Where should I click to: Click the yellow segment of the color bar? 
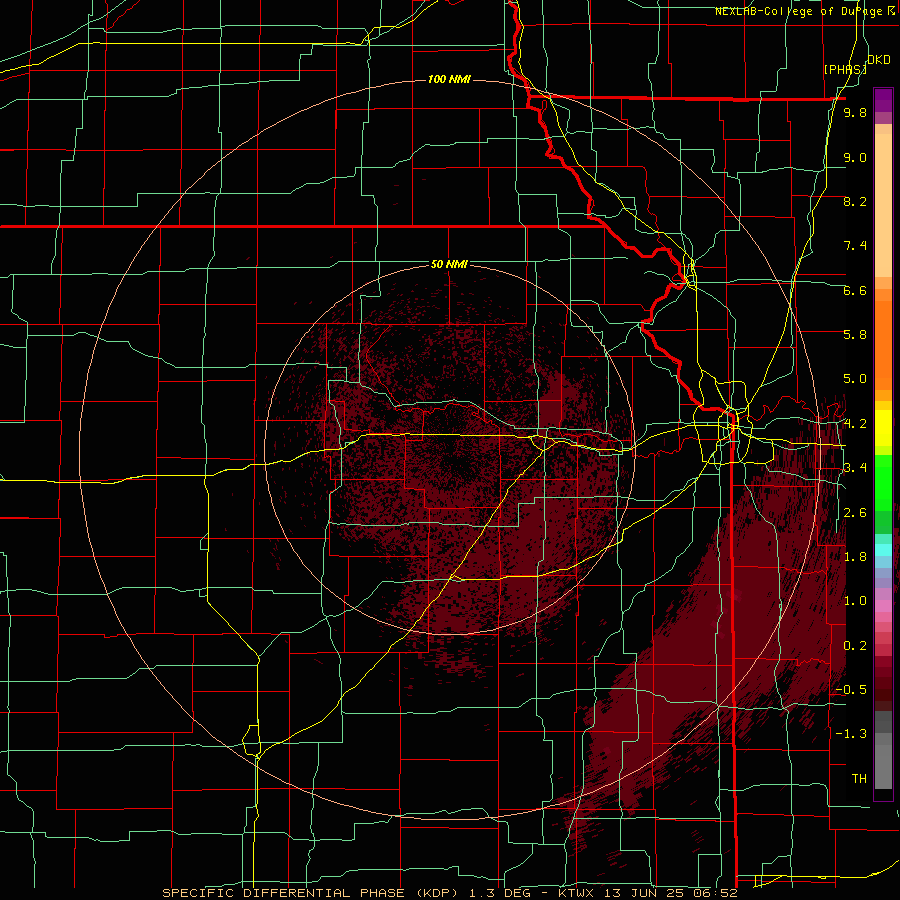pyautogui.click(x=883, y=428)
